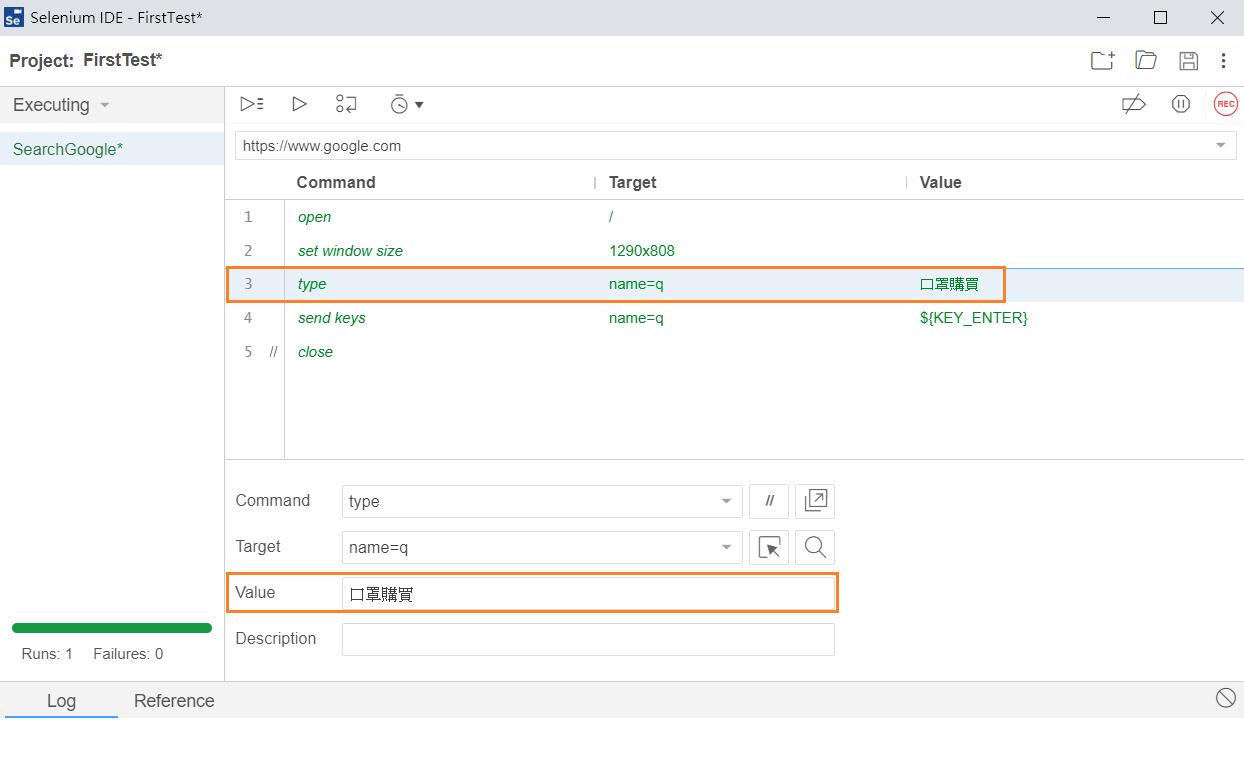The width and height of the screenshot is (1244, 769).
Task: Create a new project
Action: tap(1102, 61)
